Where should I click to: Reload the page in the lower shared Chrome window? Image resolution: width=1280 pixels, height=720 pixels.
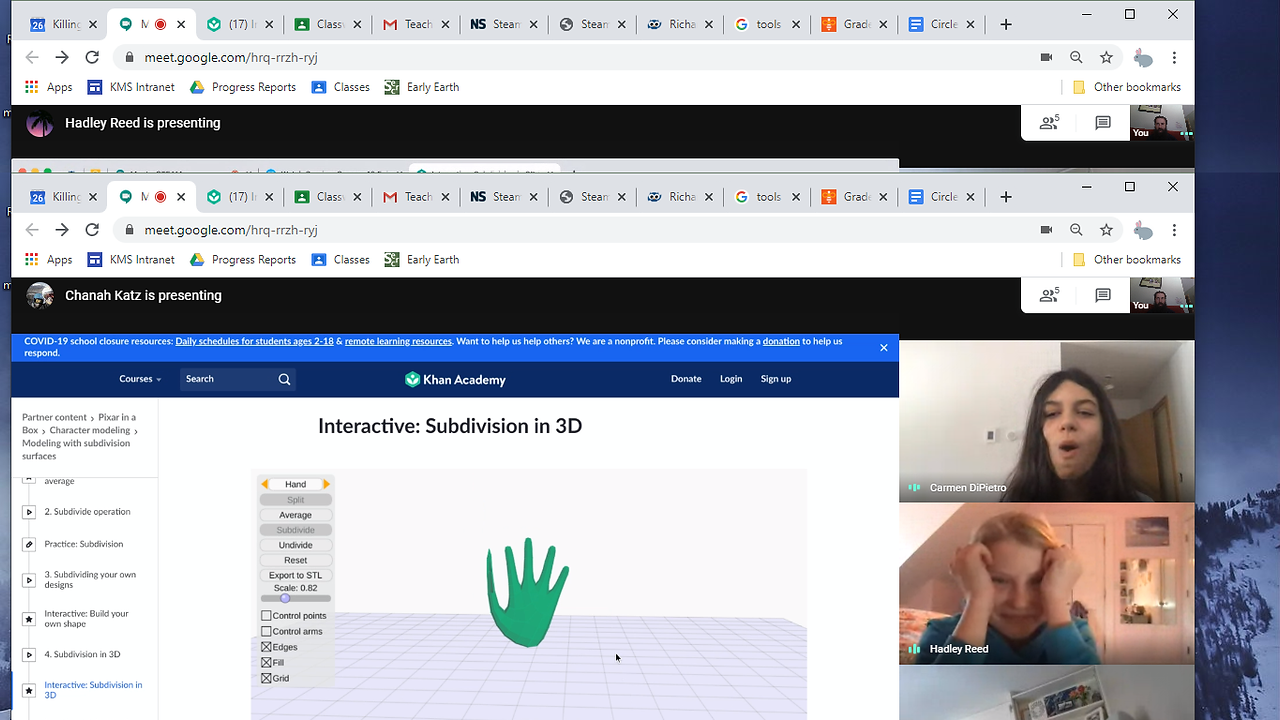click(x=92, y=230)
